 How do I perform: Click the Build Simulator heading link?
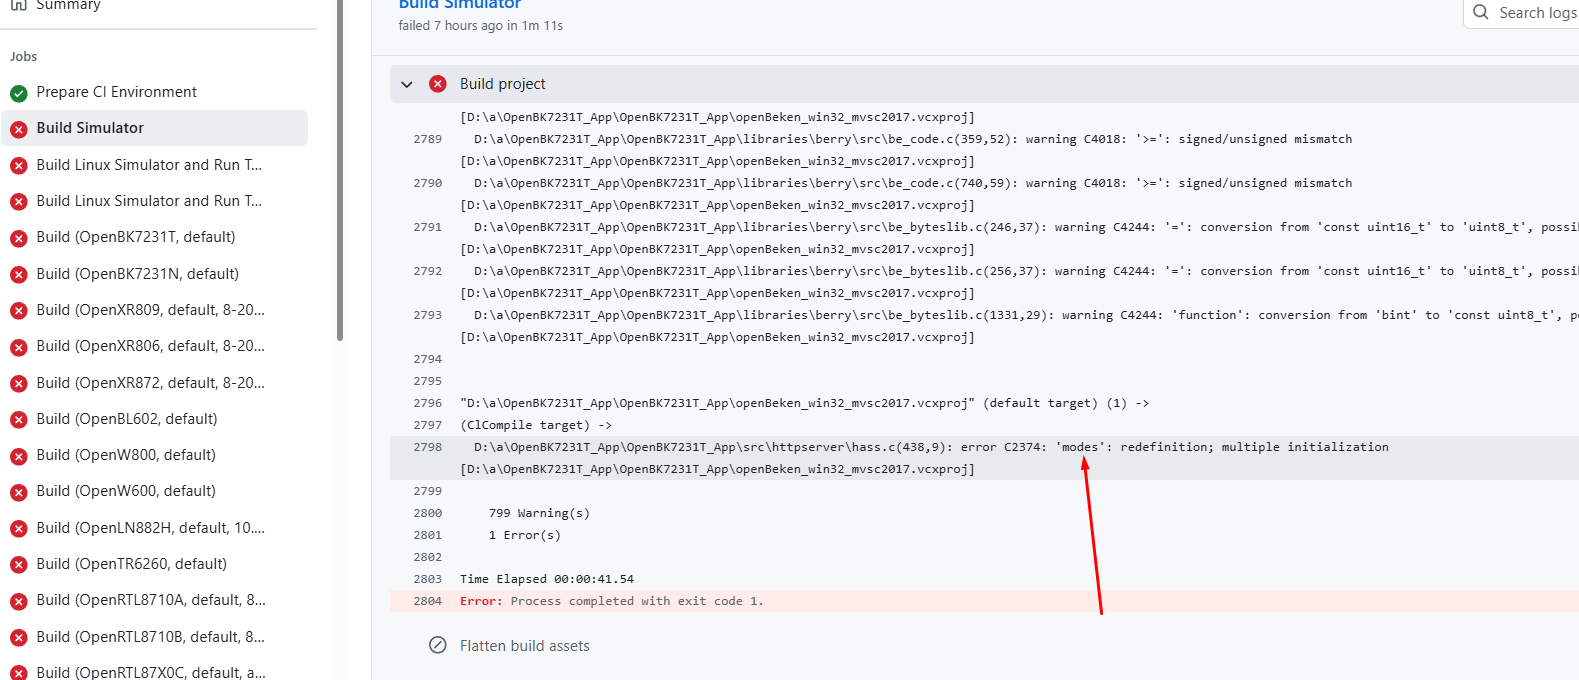click(460, 5)
